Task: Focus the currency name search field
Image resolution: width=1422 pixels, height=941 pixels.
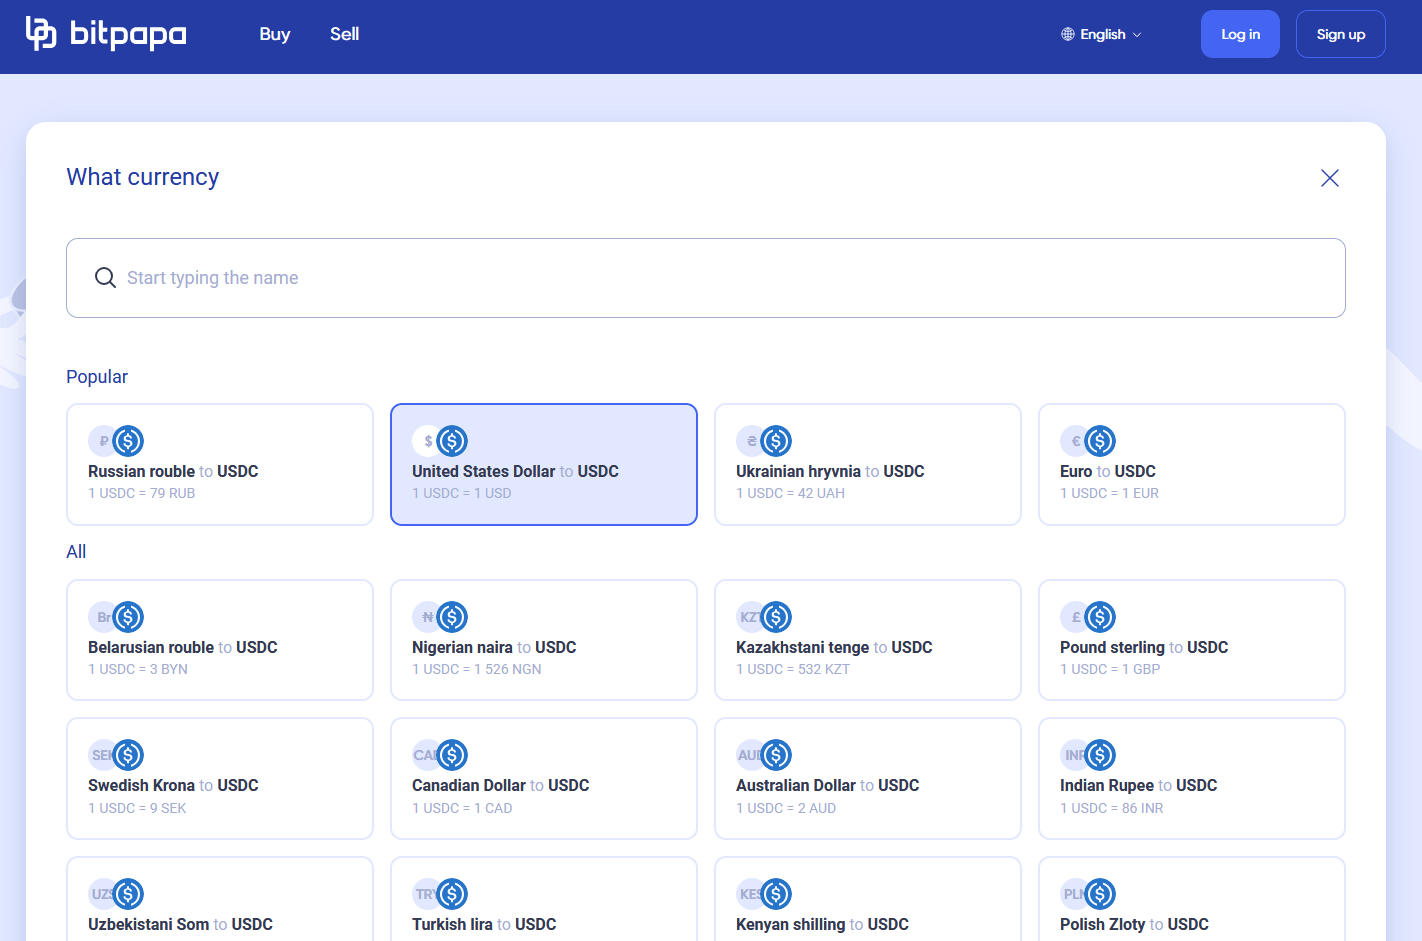Action: click(706, 278)
